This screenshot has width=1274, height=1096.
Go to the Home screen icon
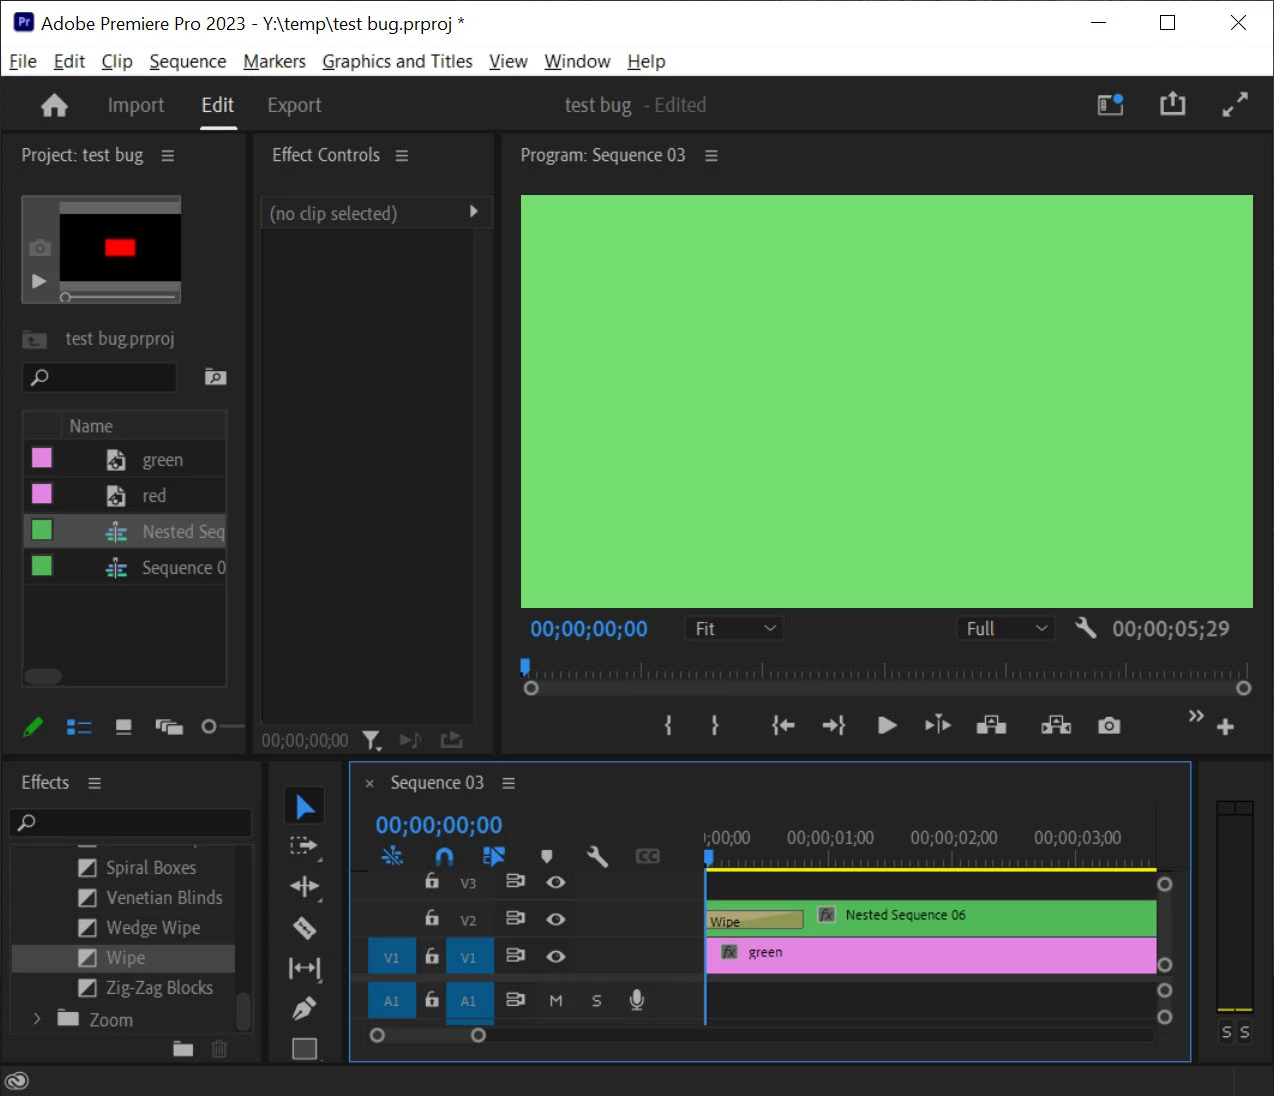[54, 105]
